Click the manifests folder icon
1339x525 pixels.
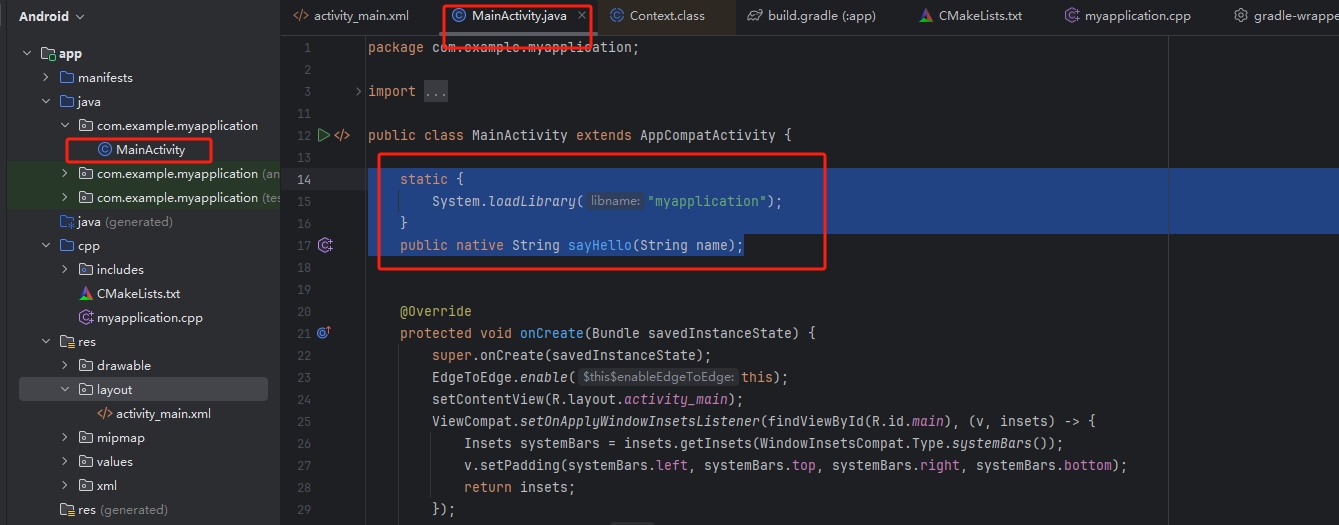67,78
